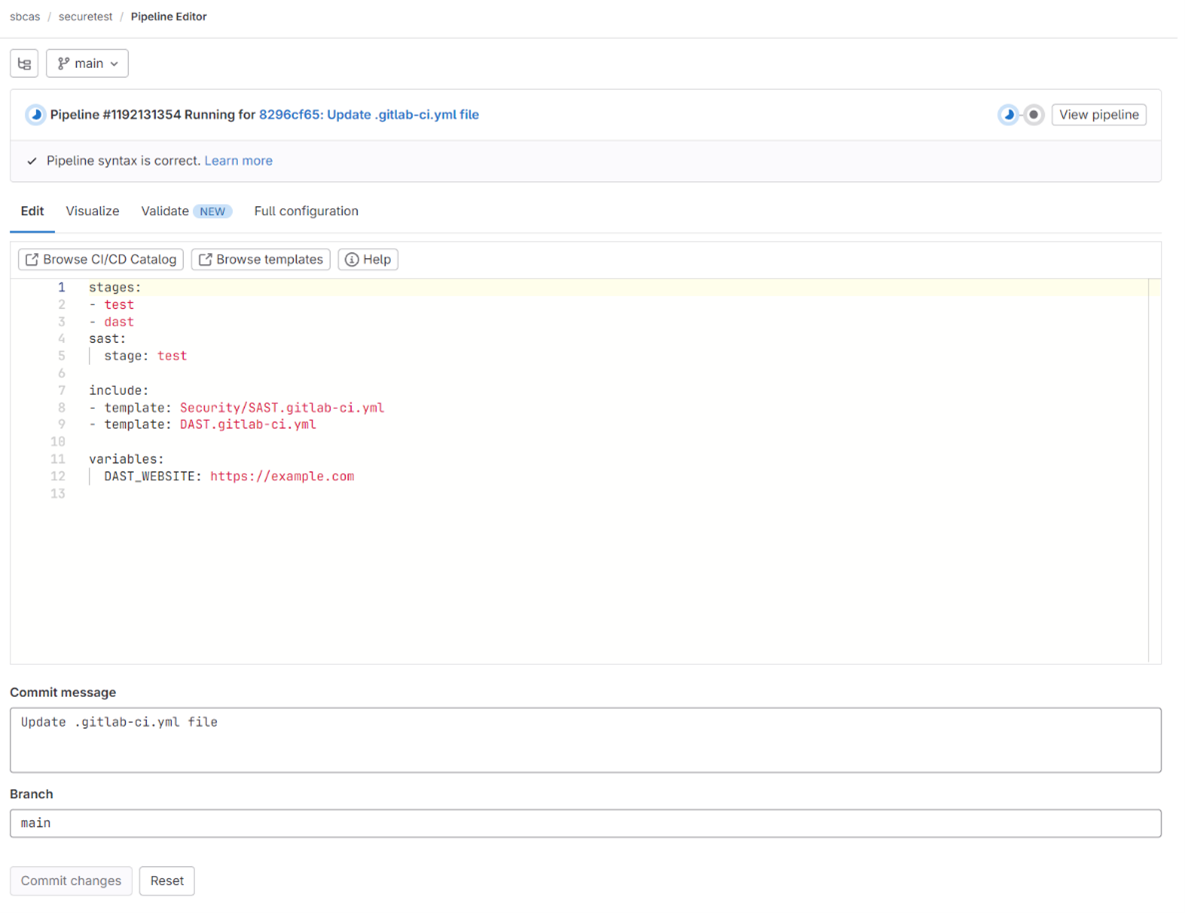This screenshot has height=913, width=1185.
Task: Click the editor minimap scrollbar strip
Action: coord(1154,471)
